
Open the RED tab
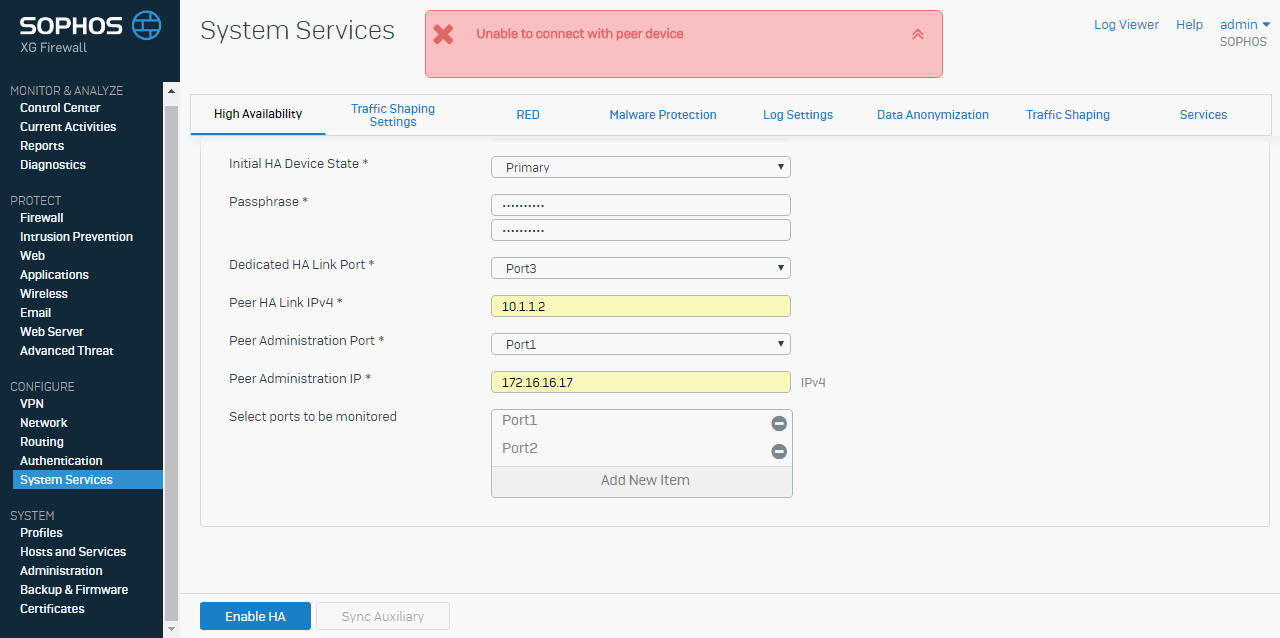[x=528, y=115]
